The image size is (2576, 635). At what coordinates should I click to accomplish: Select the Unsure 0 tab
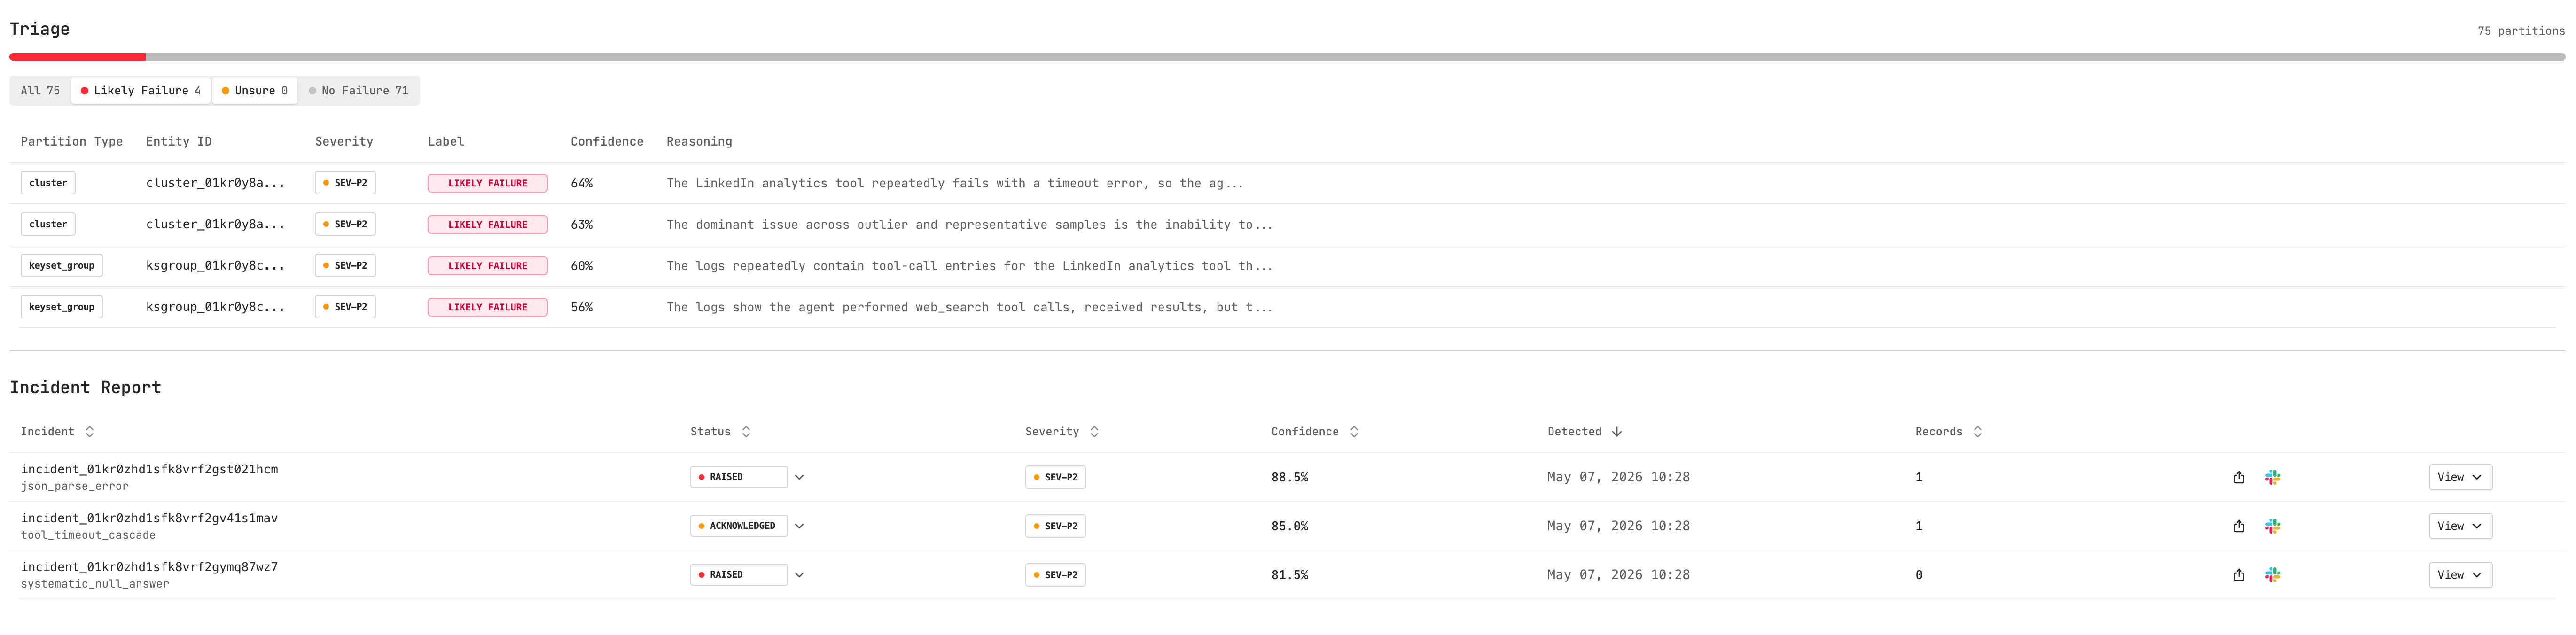tap(255, 91)
